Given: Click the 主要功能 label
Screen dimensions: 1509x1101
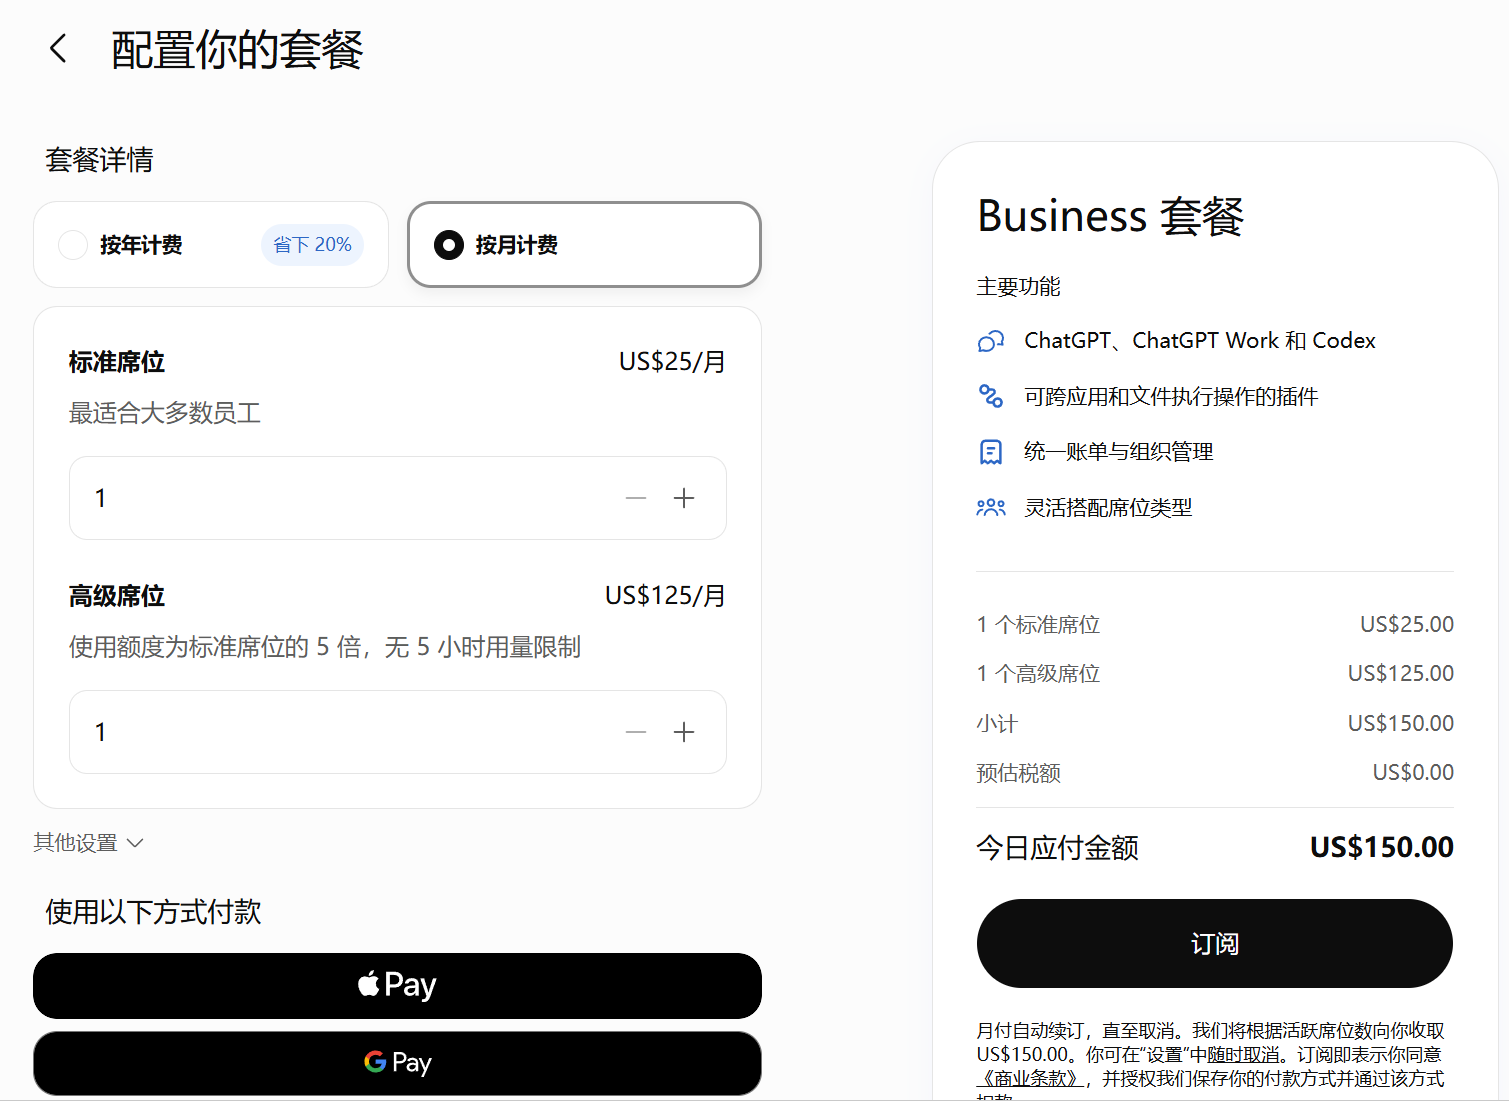Looking at the screenshot, I should [x=1018, y=287].
